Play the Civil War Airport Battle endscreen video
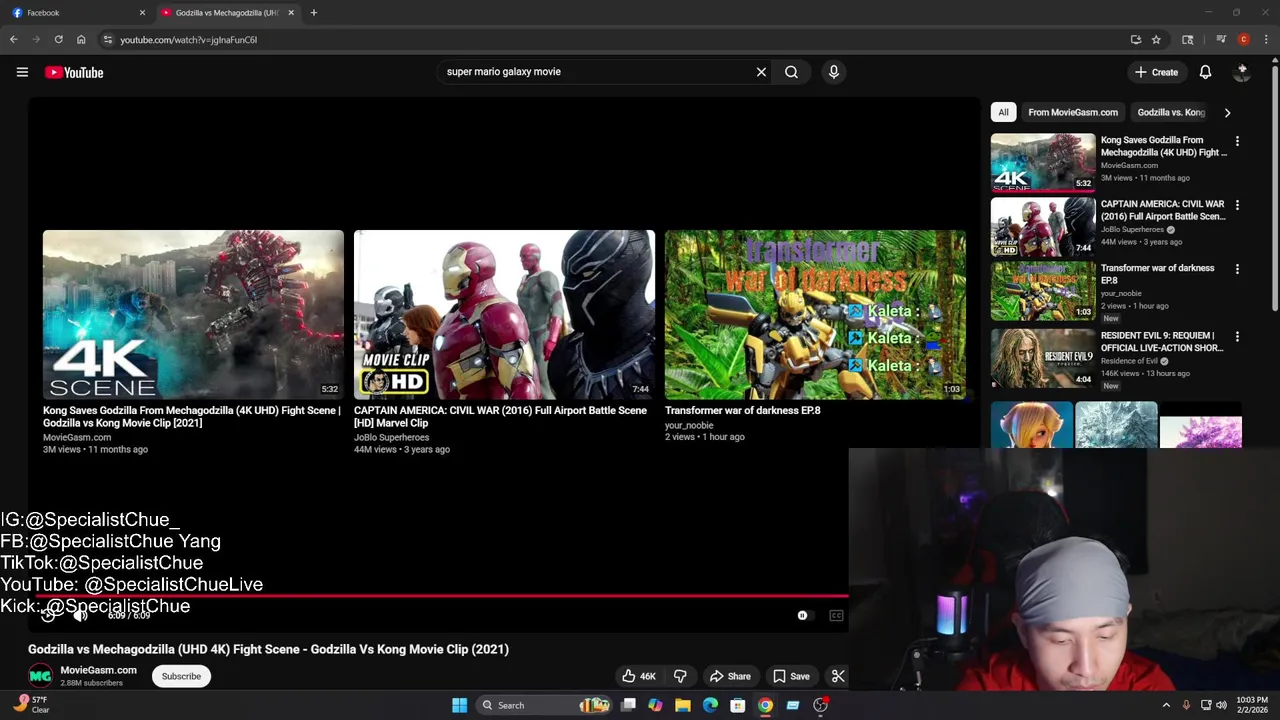The height and width of the screenshot is (720, 1280). coord(504,315)
